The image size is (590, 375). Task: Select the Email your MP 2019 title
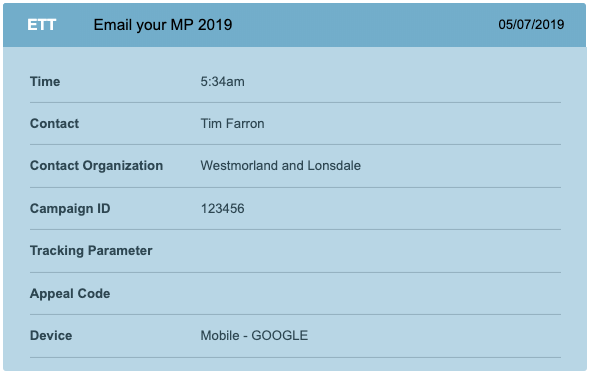pos(163,25)
